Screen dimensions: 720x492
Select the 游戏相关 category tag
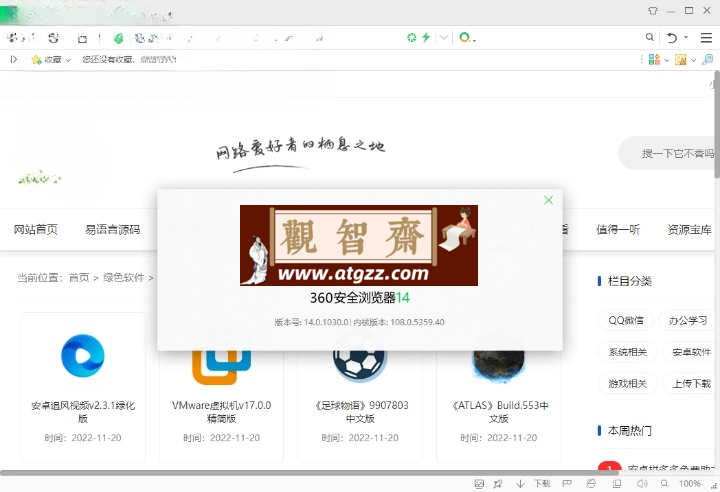(x=628, y=383)
